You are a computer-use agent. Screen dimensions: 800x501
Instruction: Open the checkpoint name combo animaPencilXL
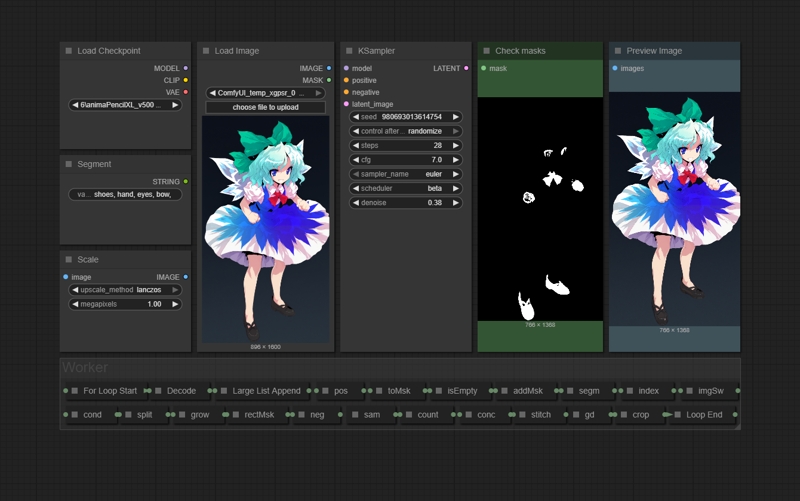click(x=125, y=105)
